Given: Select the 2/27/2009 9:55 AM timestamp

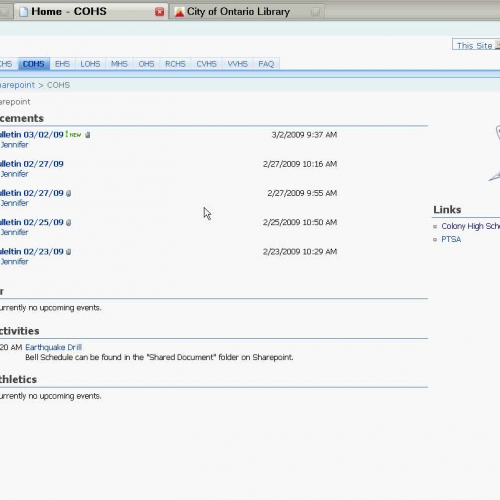Looking at the screenshot, I should pyautogui.click(x=302, y=193).
